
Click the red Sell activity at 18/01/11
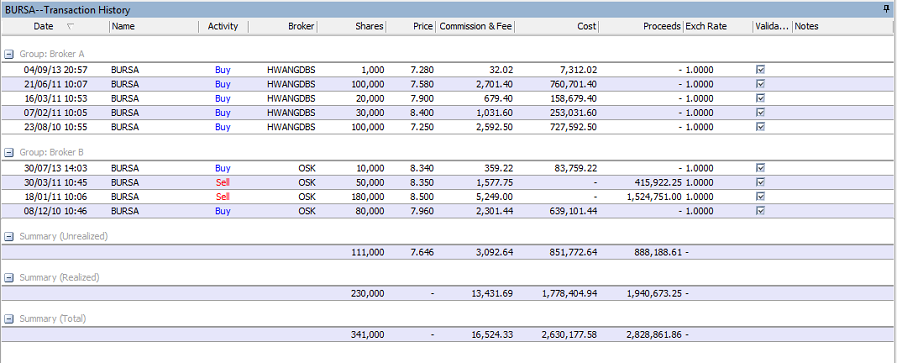click(223, 197)
